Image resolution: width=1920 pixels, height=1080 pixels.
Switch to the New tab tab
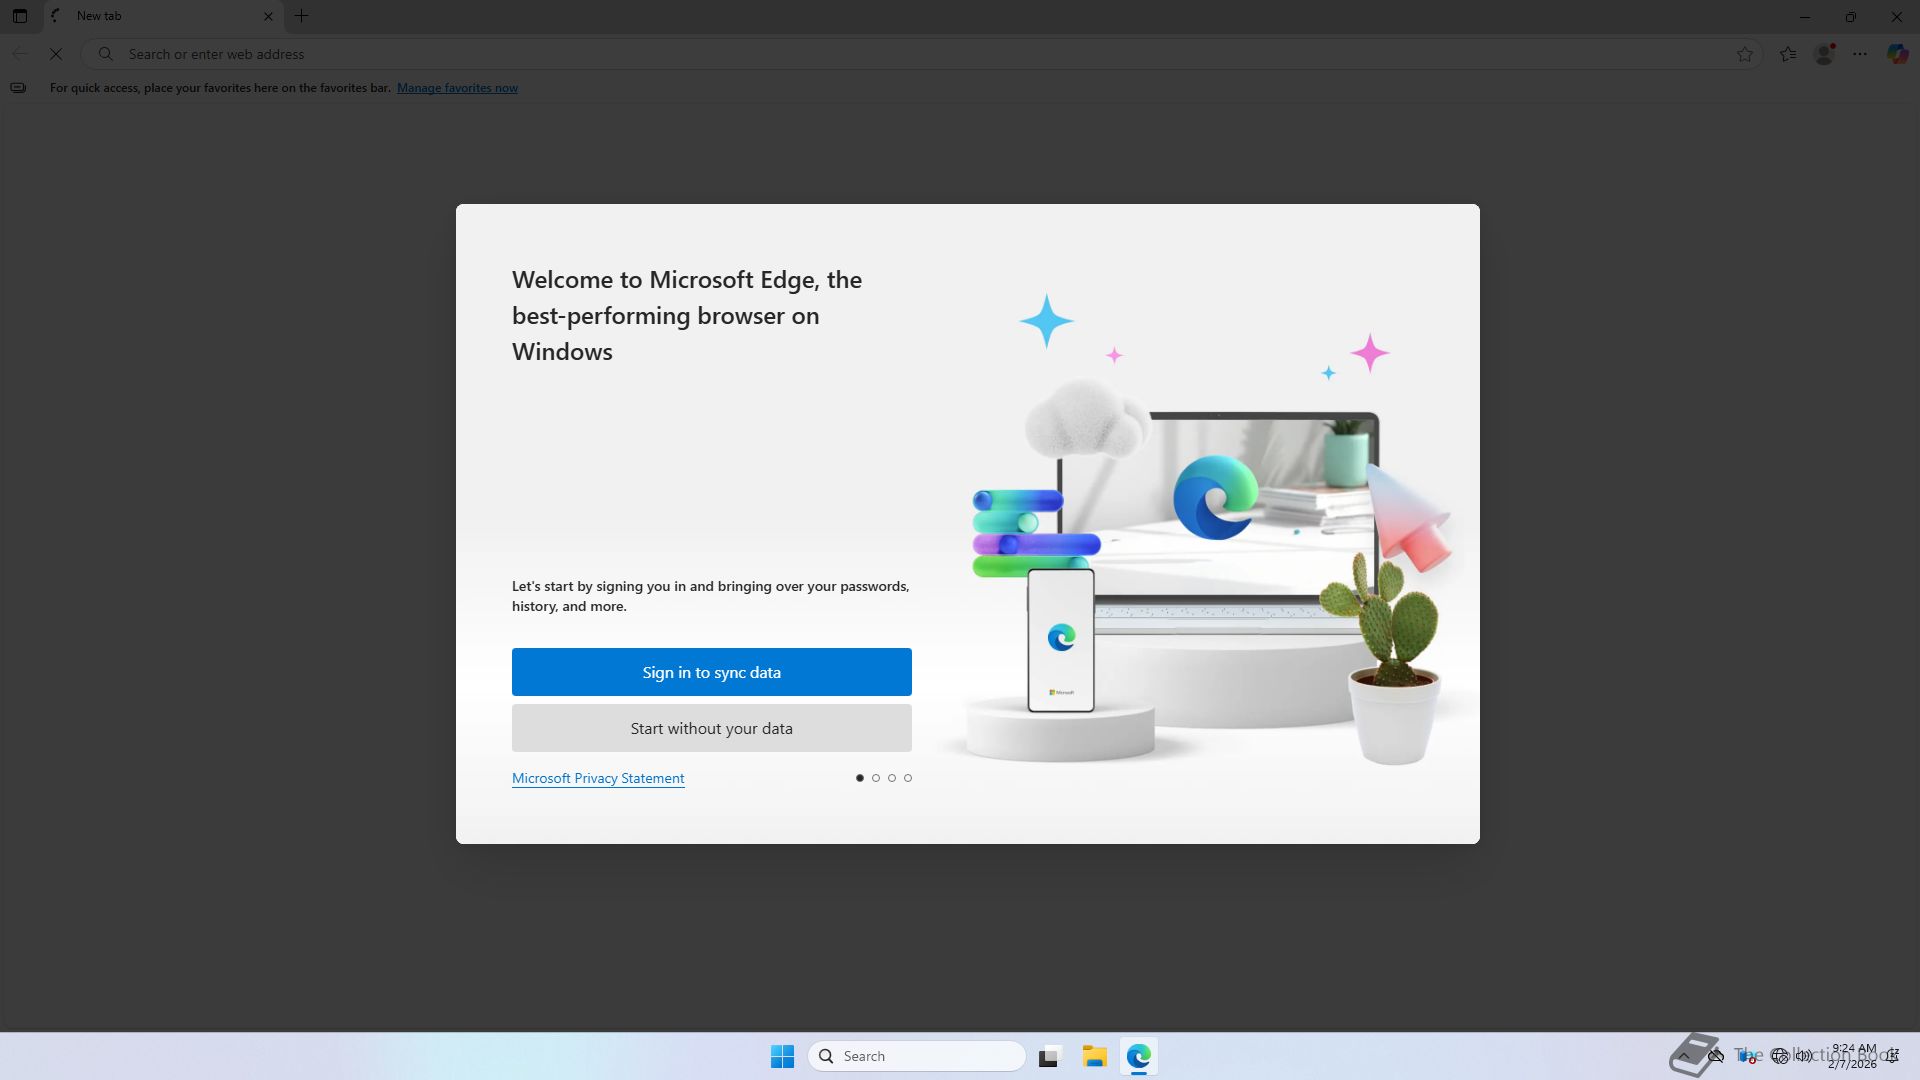150,16
